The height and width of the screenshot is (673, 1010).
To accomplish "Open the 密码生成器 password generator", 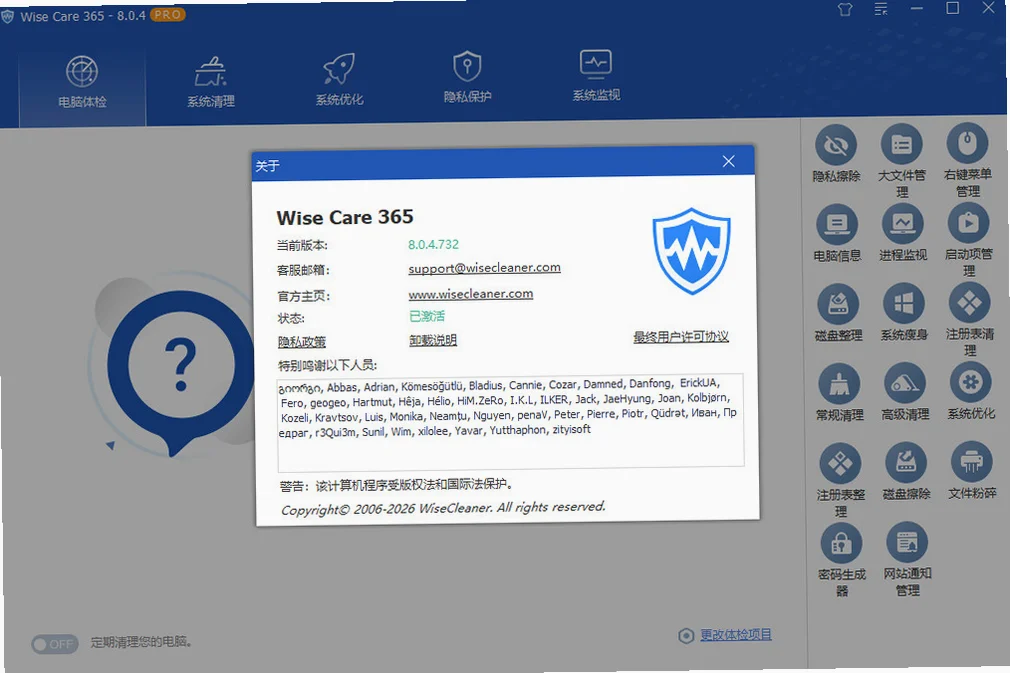I will coord(842,560).
